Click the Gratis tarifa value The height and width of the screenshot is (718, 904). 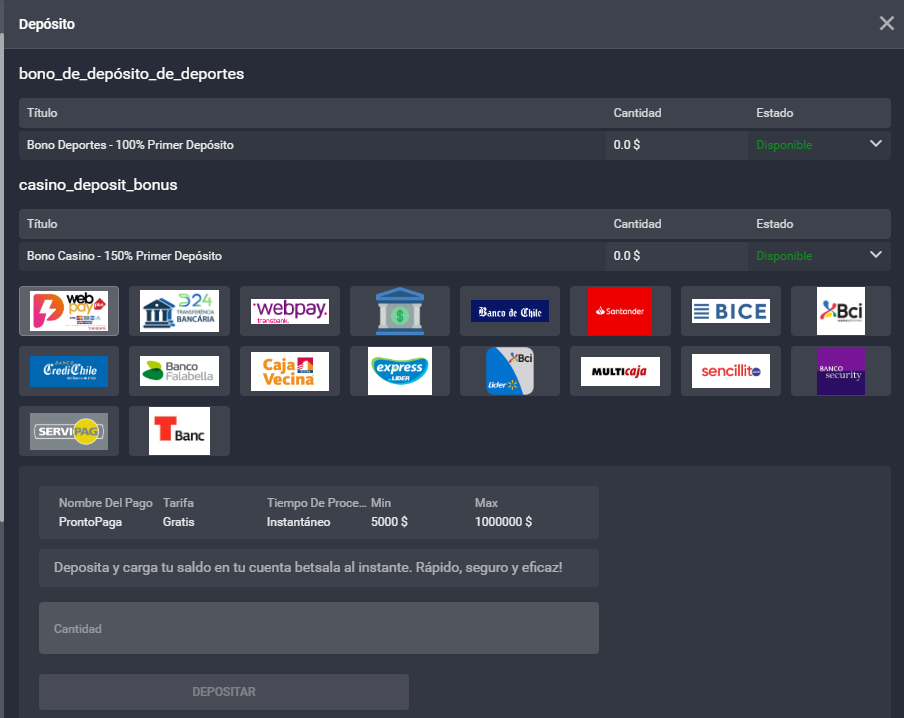pyautogui.click(x=179, y=522)
